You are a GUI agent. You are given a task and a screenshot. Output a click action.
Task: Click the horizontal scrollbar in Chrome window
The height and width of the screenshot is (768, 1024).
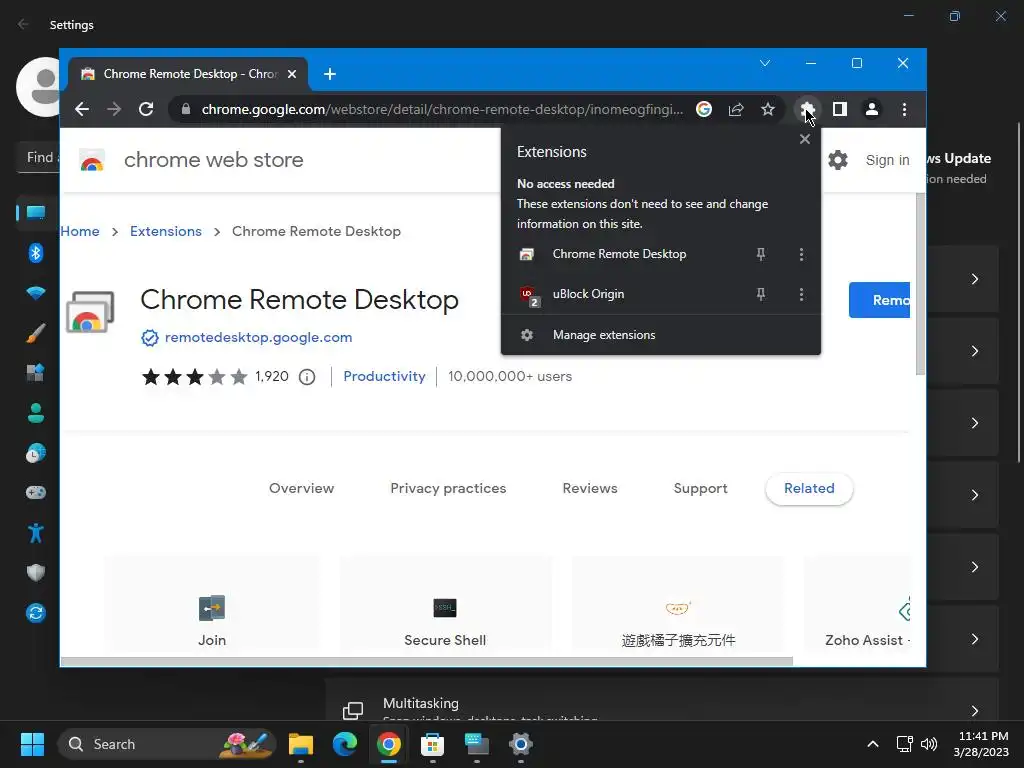(426, 662)
